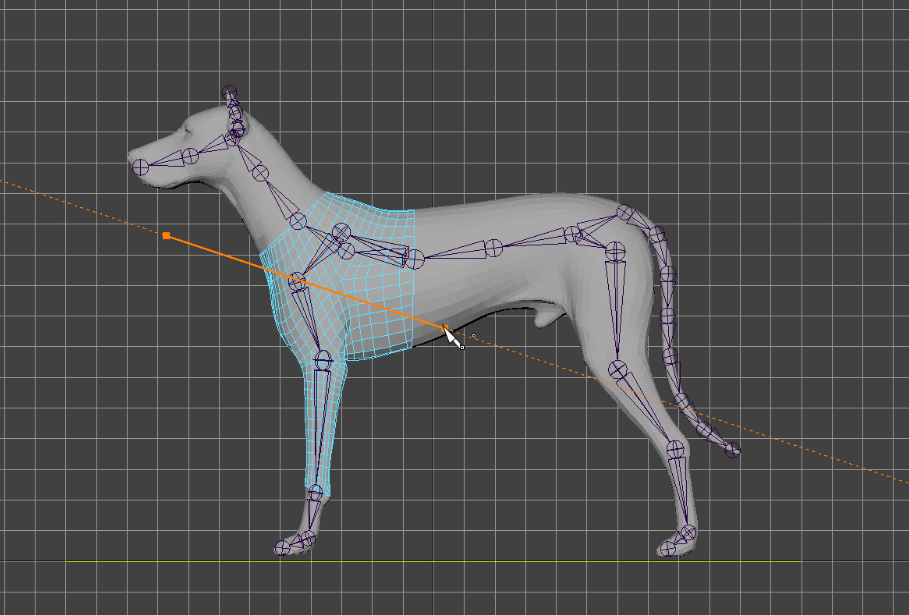Select the chest joint crossed by the orange line

click(x=297, y=281)
